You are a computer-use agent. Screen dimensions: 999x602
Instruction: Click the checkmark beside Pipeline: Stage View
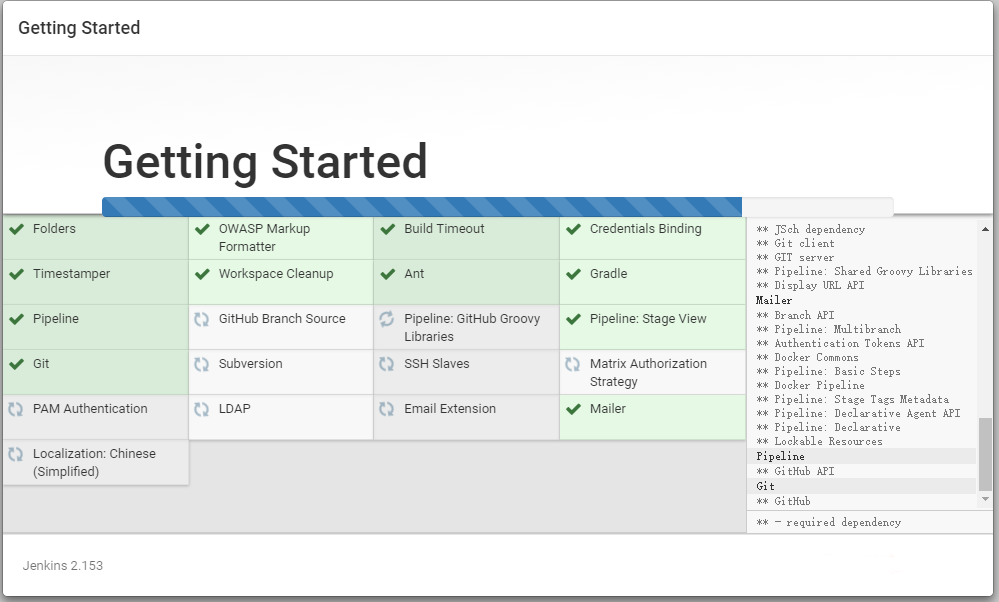[x=573, y=319]
